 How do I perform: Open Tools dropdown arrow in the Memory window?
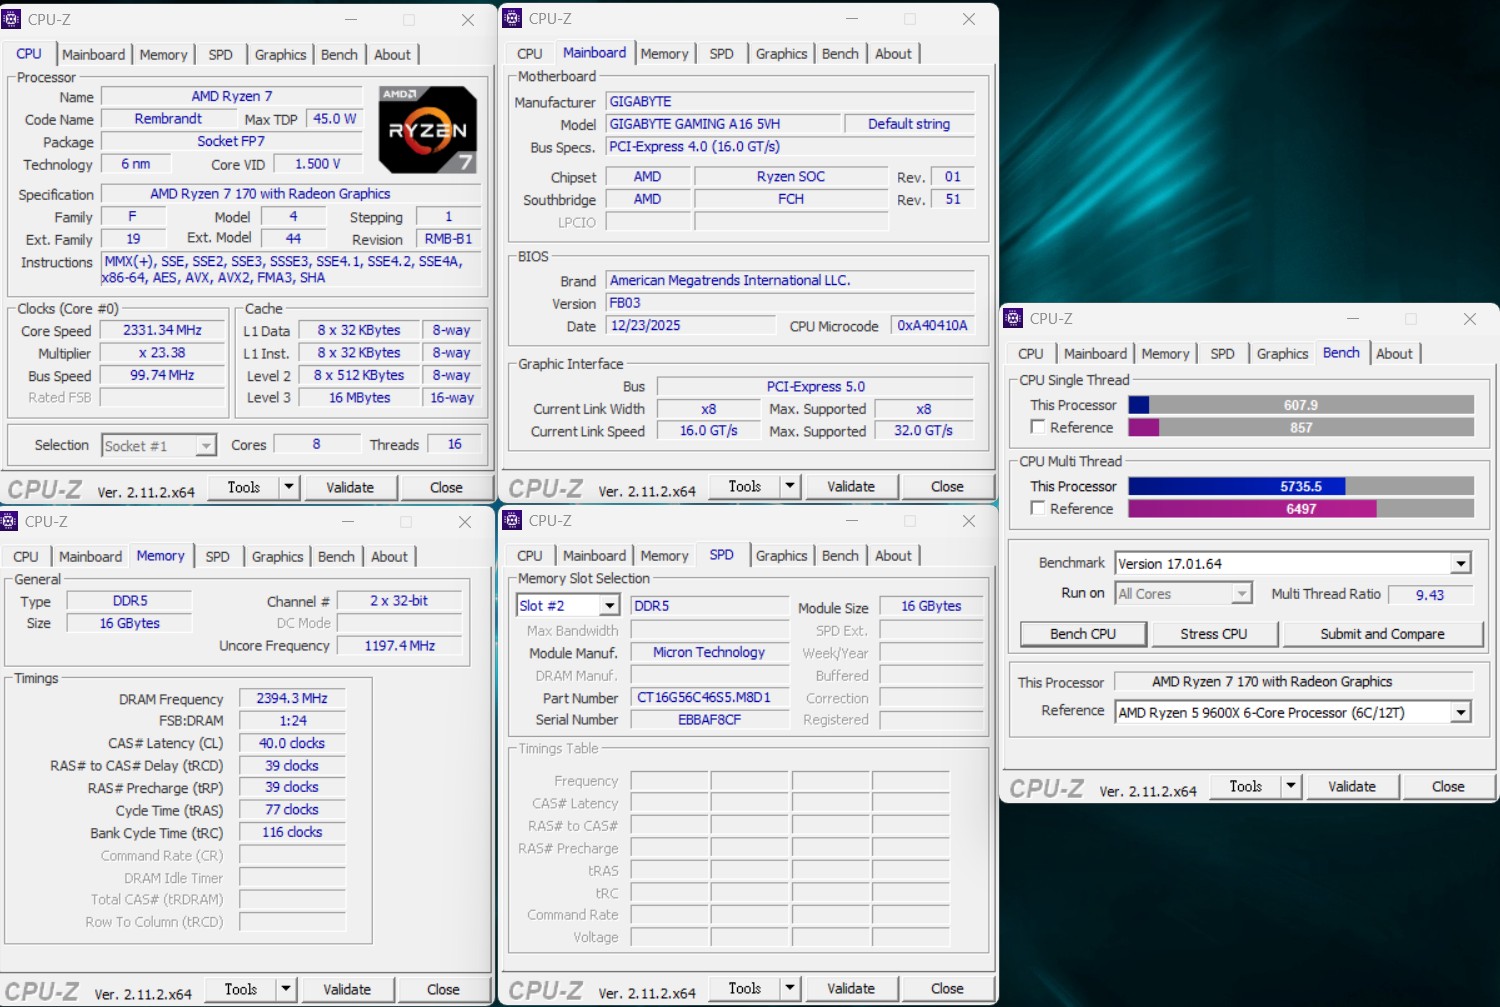pos(286,989)
